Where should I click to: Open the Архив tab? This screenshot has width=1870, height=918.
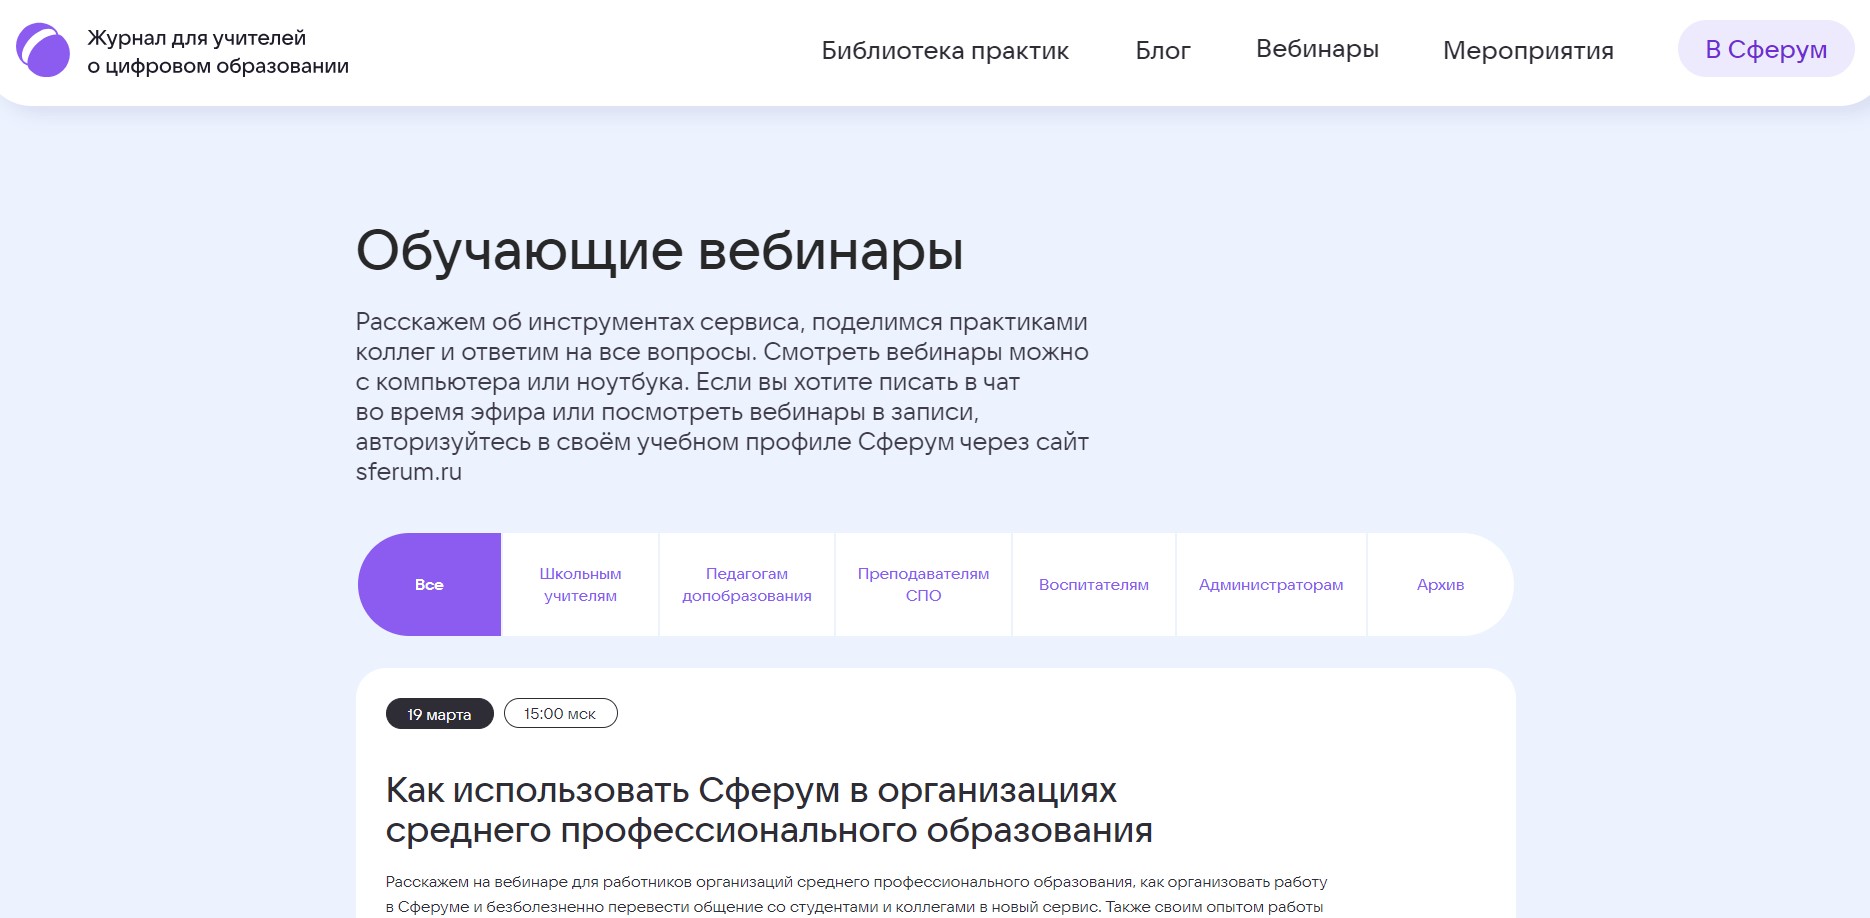click(1440, 584)
